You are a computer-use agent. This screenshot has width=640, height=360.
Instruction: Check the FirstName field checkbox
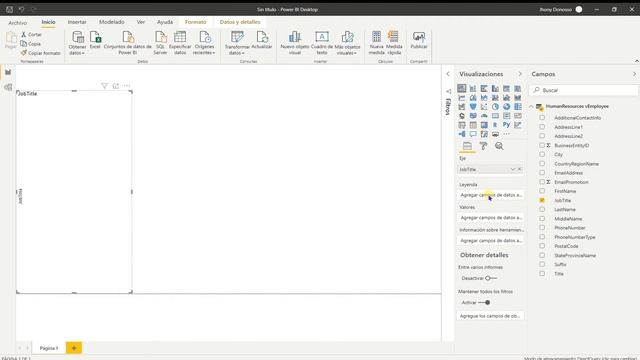click(x=542, y=191)
